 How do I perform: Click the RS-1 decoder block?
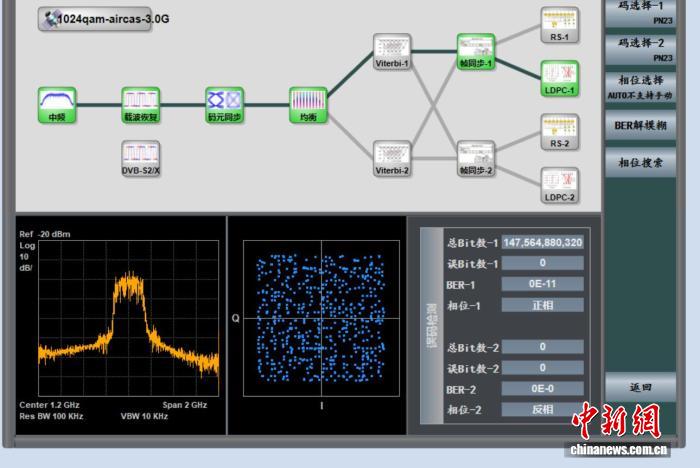click(560, 20)
